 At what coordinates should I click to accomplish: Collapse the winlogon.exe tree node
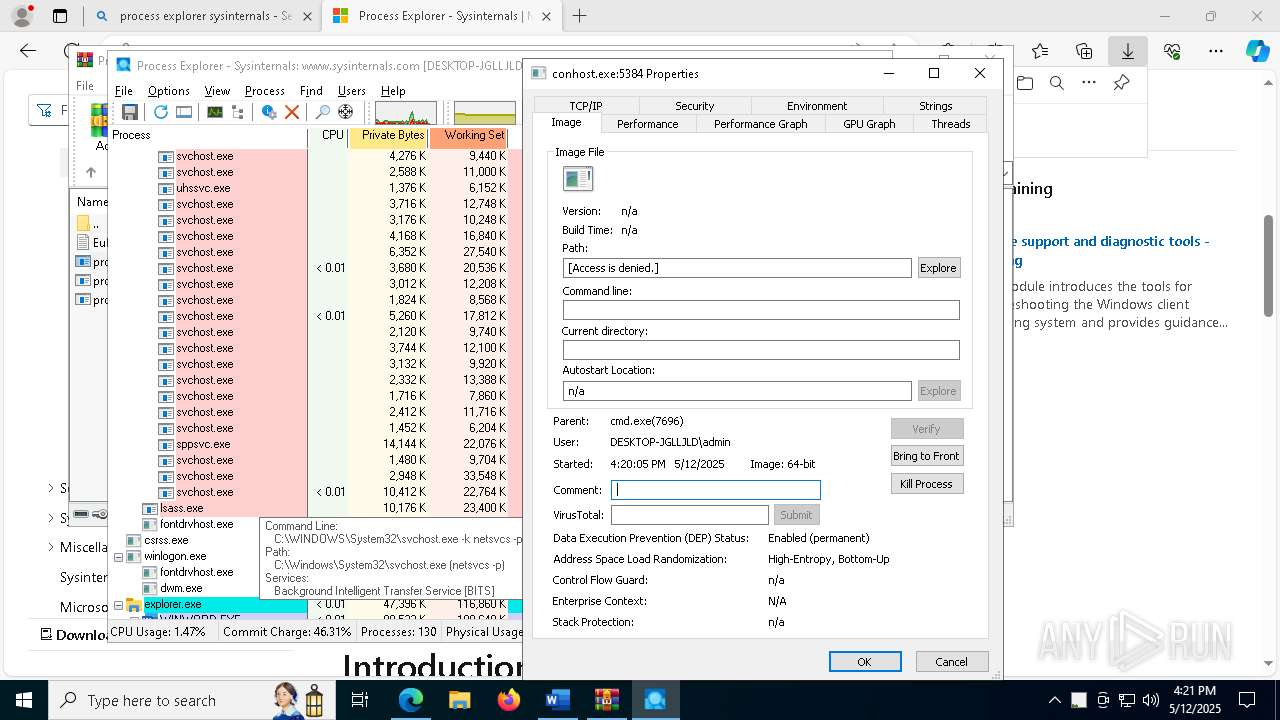click(118, 556)
